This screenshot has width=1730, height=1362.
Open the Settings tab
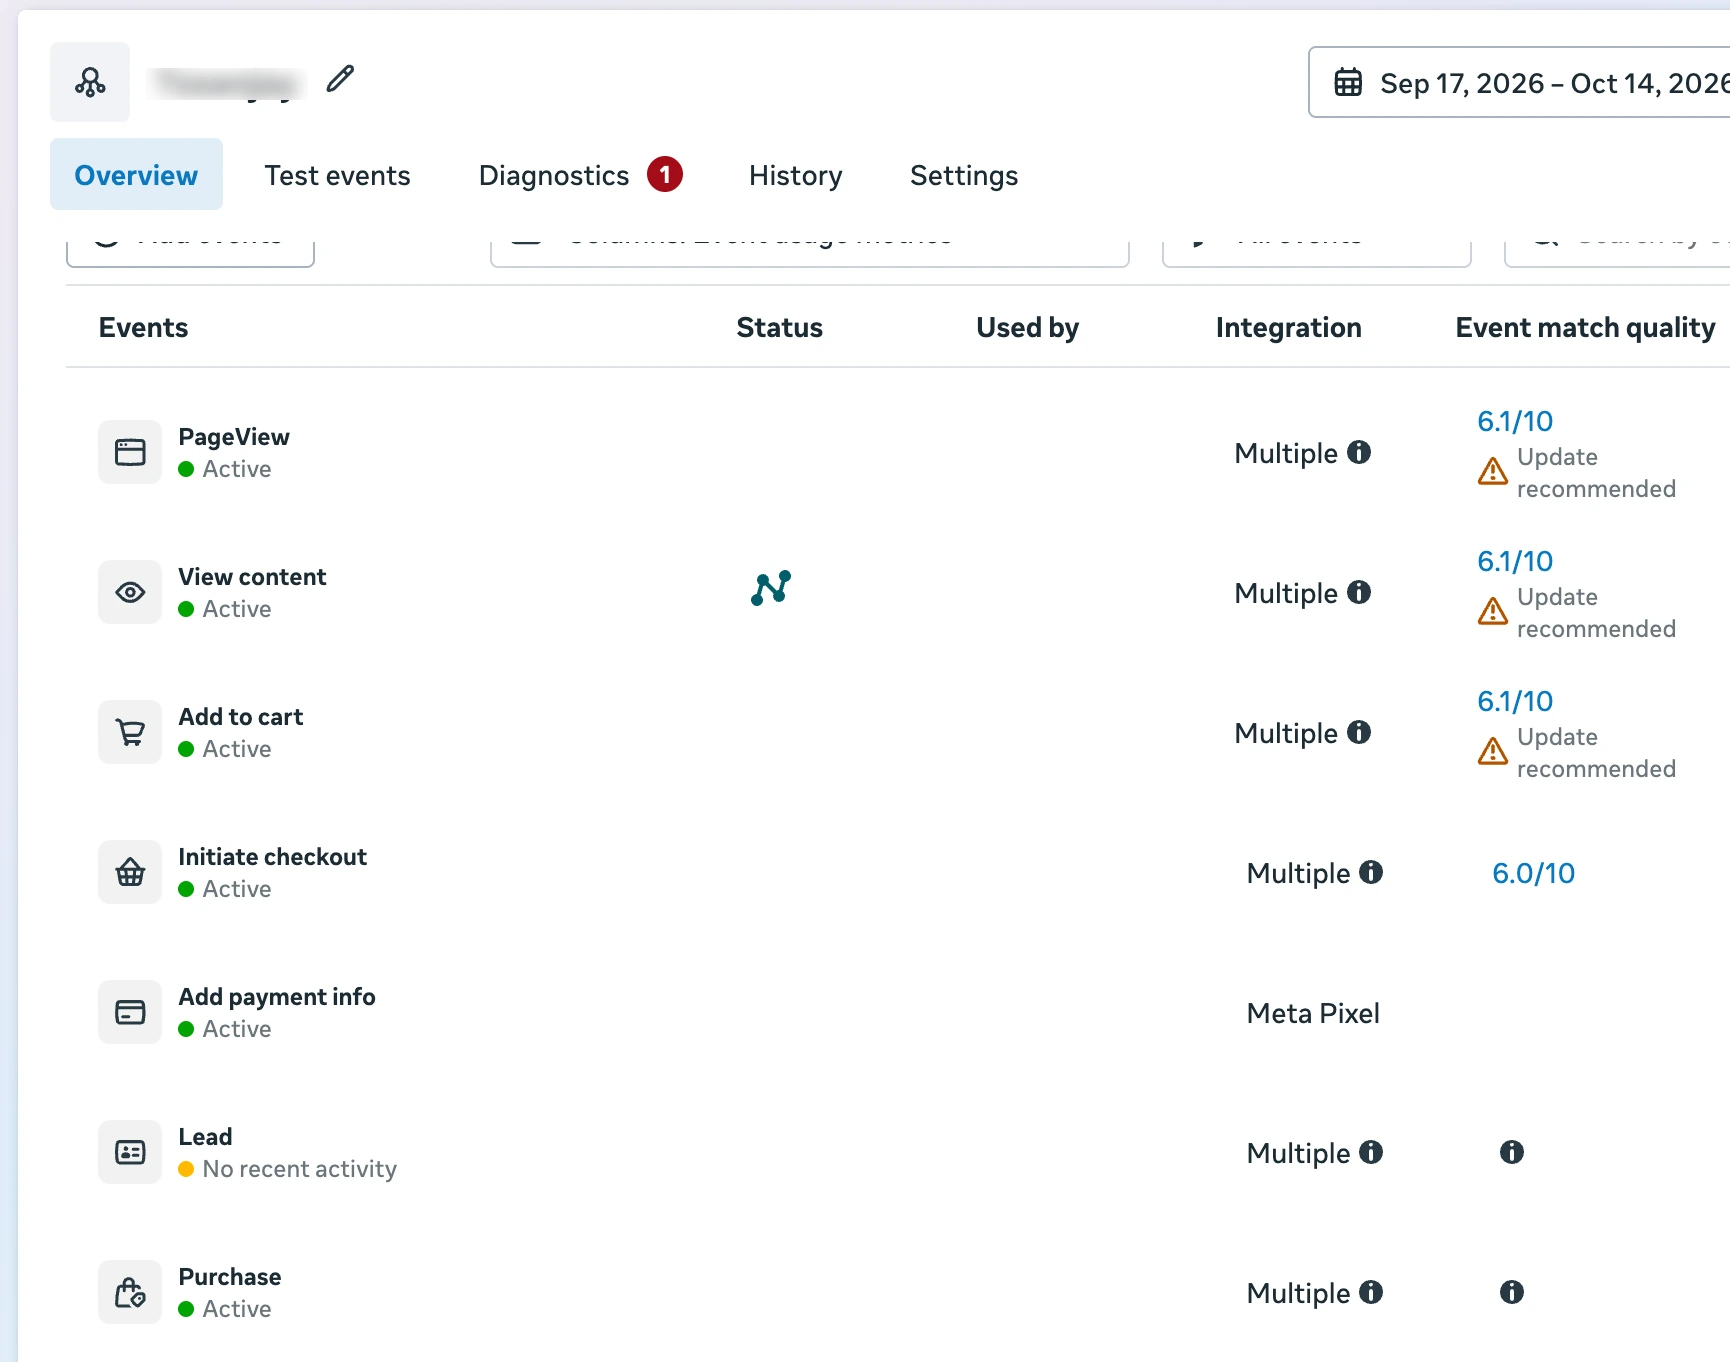tap(964, 175)
